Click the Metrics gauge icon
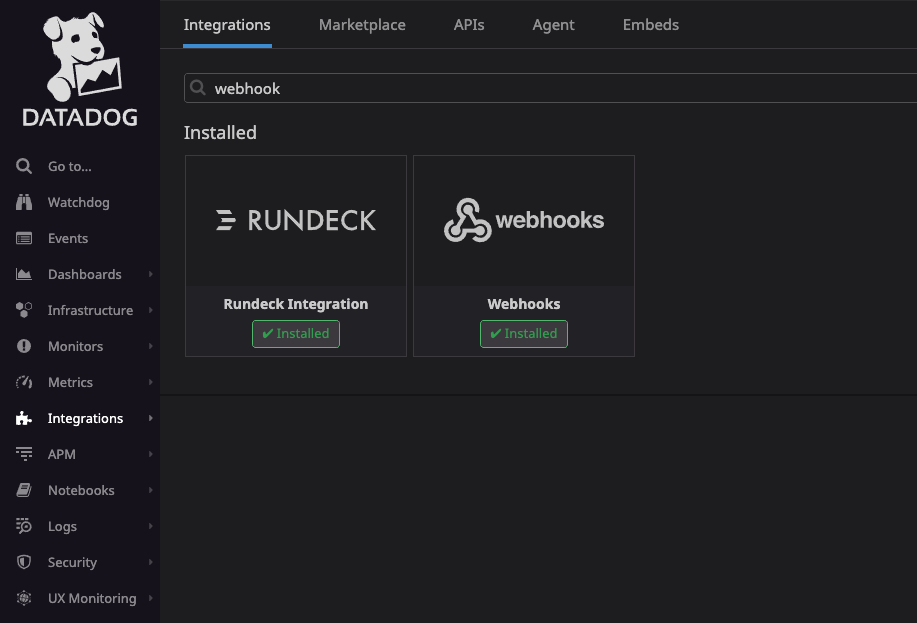Image resolution: width=917 pixels, height=623 pixels. click(24, 382)
